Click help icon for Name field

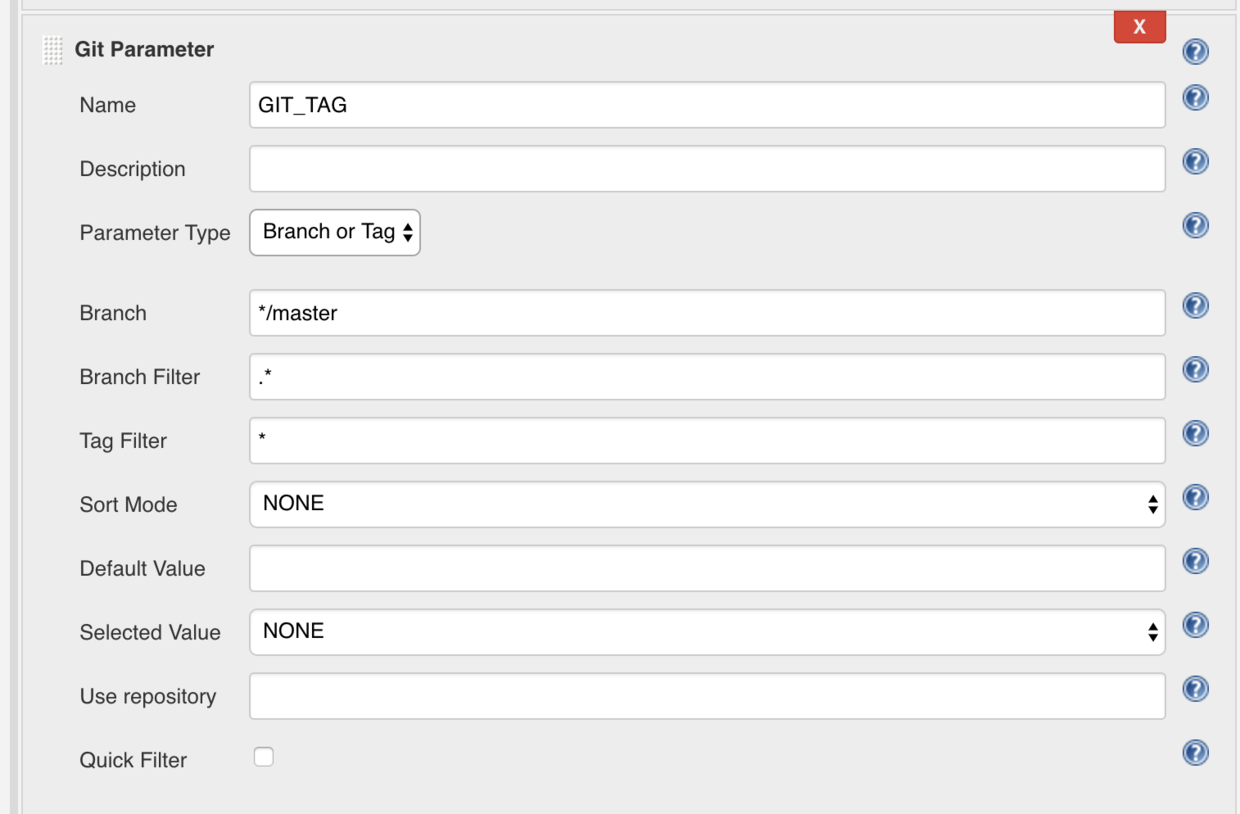tap(1195, 98)
